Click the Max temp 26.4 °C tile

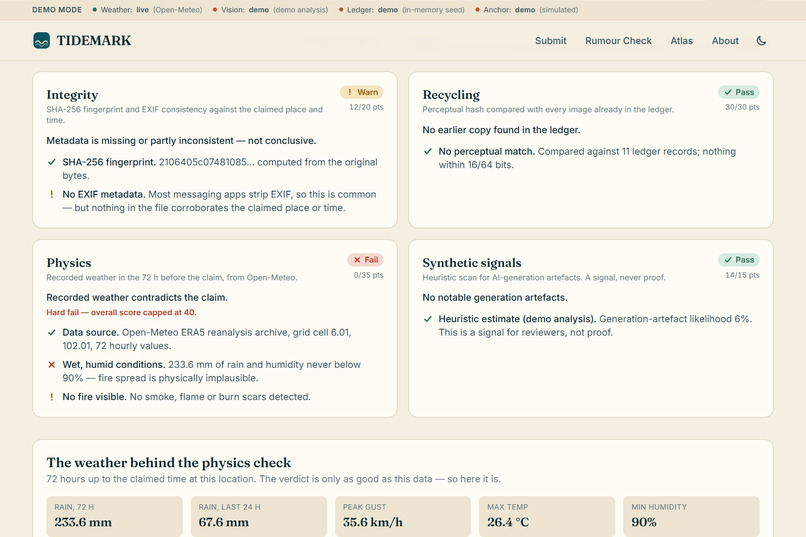[547, 515]
